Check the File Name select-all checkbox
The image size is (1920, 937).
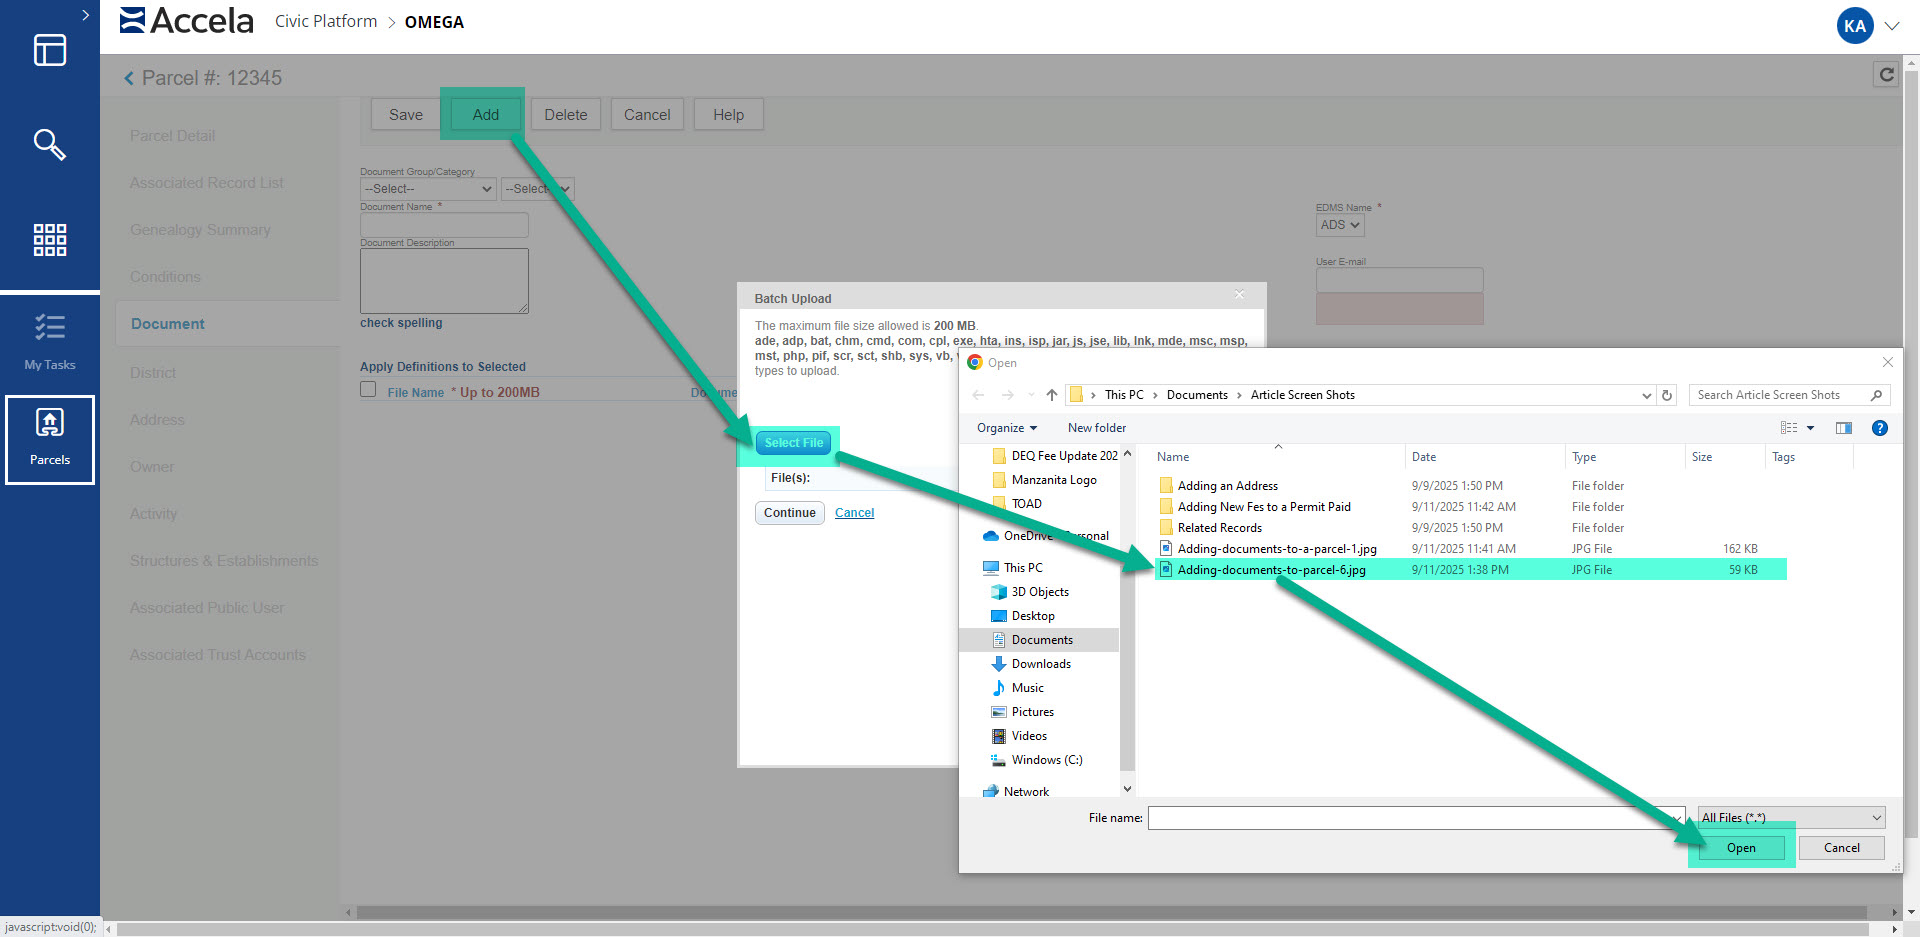coord(368,390)
